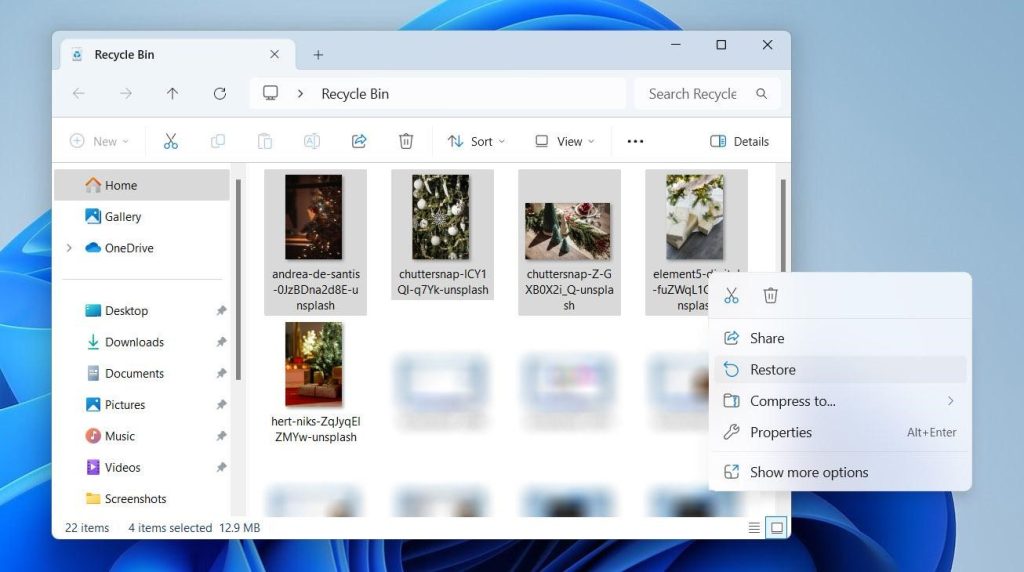The image size is (1024, 572).
Task: Select the chuttersnap-ICY1 tree image
Action: (x=441, y=217)
